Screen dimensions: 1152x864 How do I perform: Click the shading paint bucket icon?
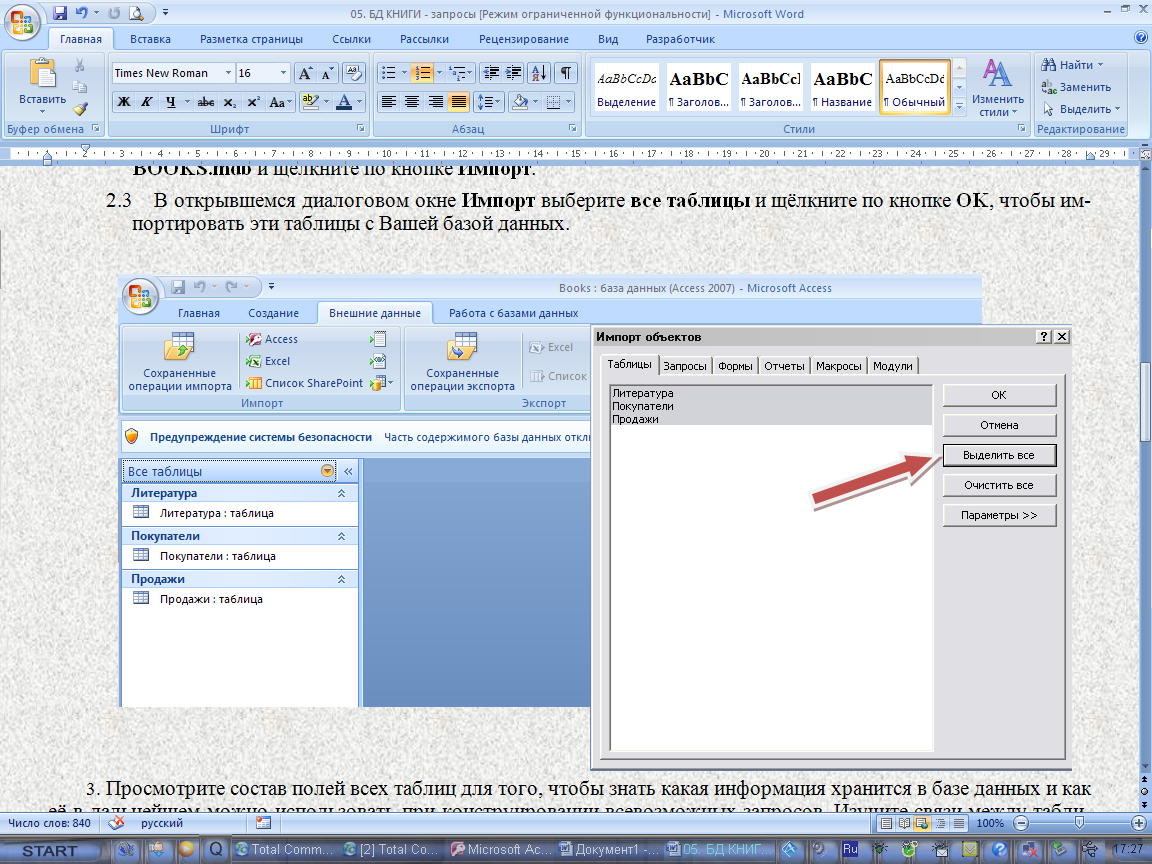click(x=520, y=102)
